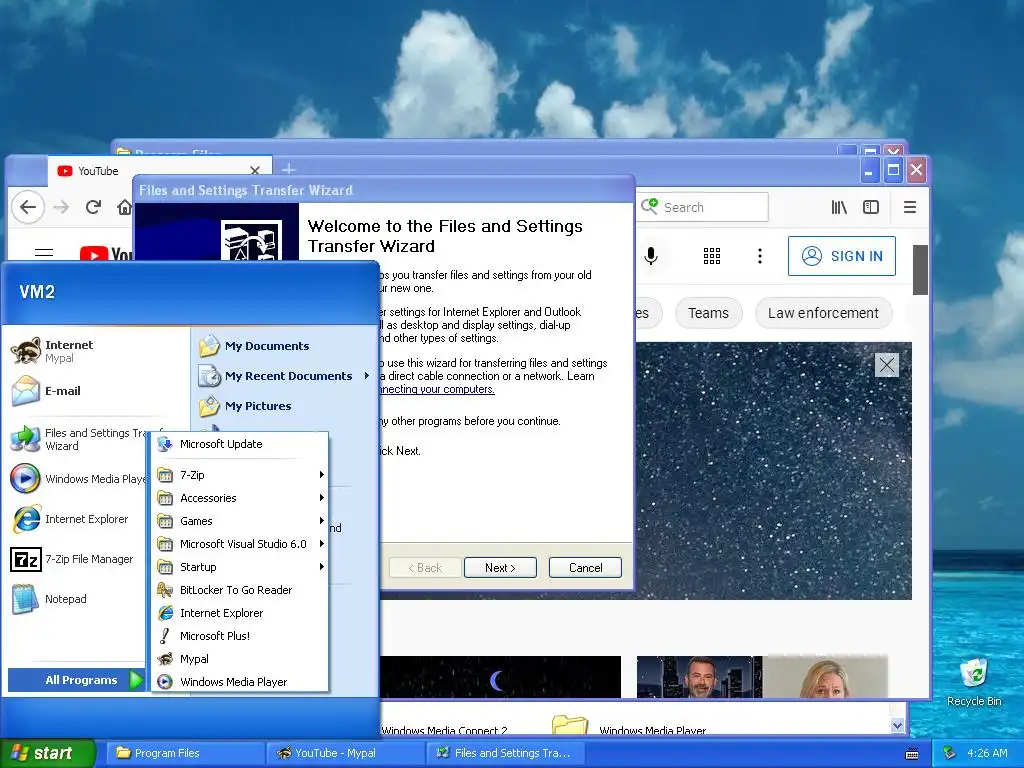Select the Teams filter chip
Viewport: 1024px width, 768px height.
709,313
